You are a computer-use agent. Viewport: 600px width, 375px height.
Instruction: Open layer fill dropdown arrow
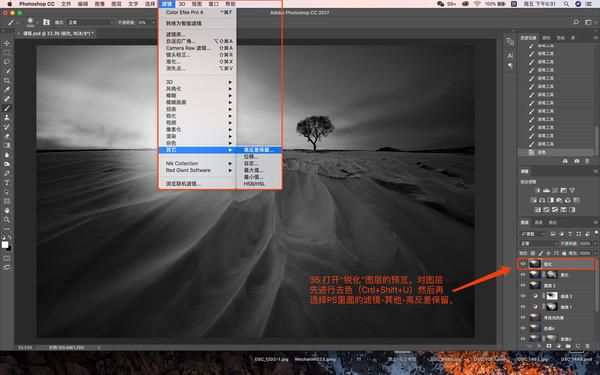(x=595, y=253)
